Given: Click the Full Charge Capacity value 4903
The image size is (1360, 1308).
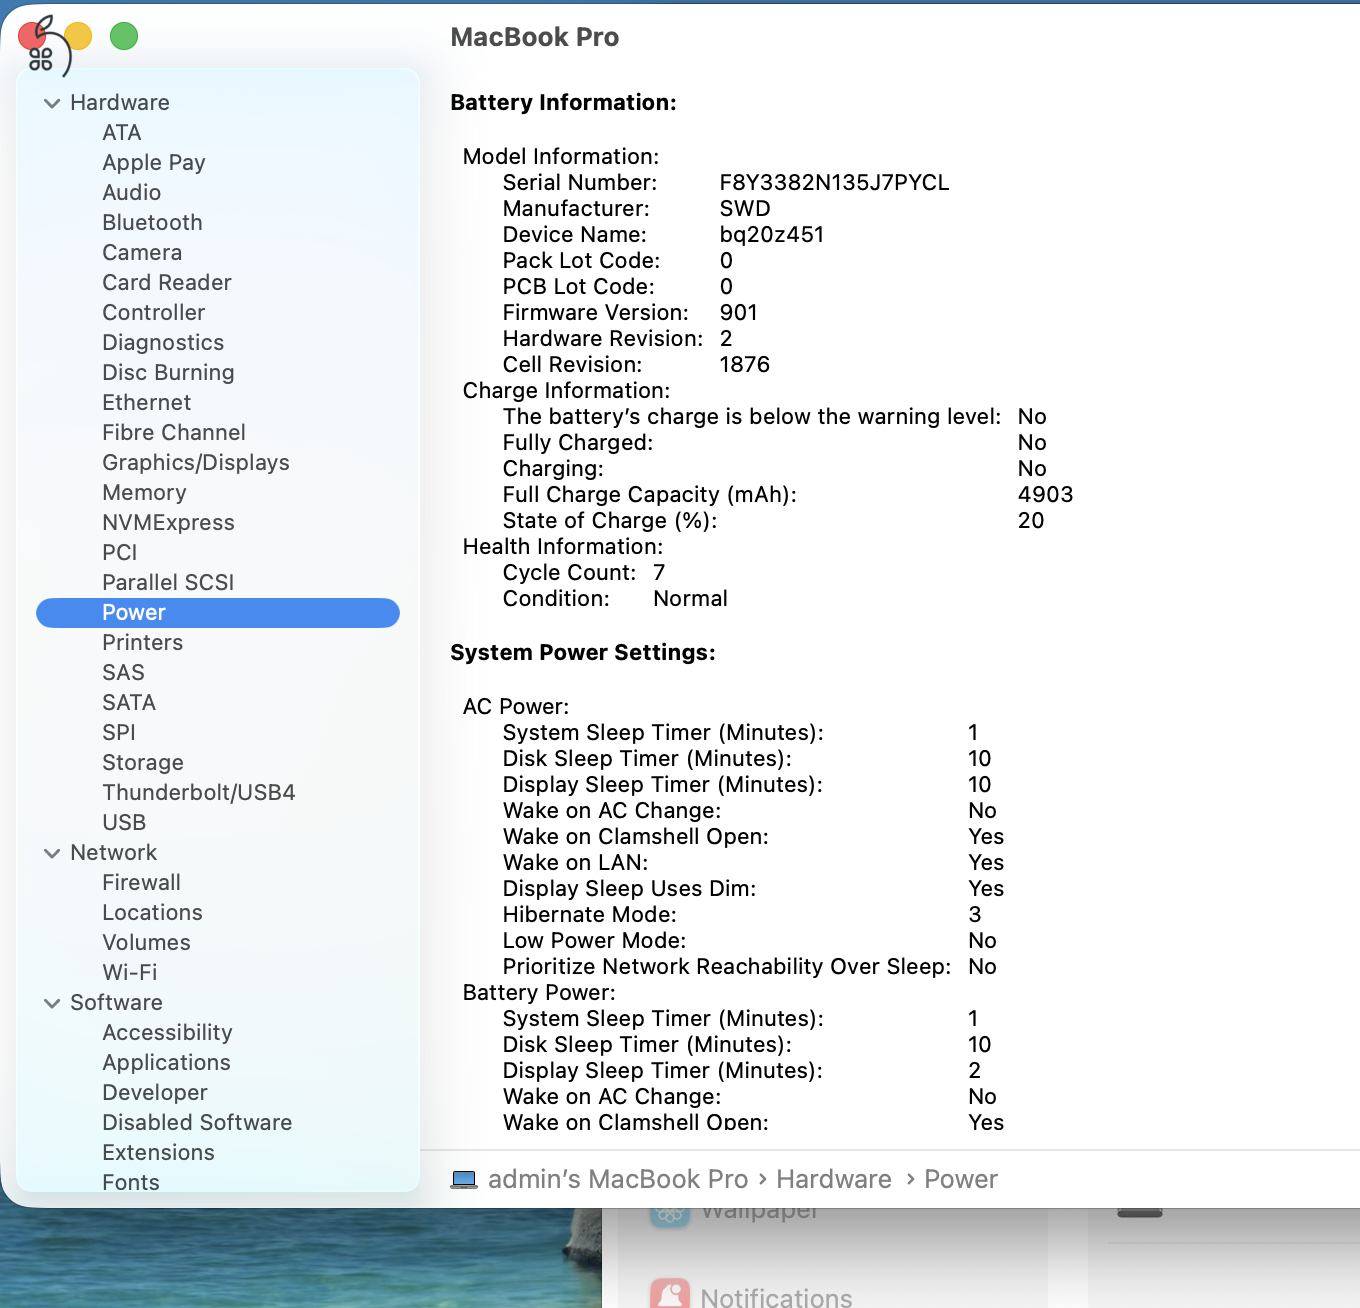Looking at the screenshot, I should [x=1046, y=495].
